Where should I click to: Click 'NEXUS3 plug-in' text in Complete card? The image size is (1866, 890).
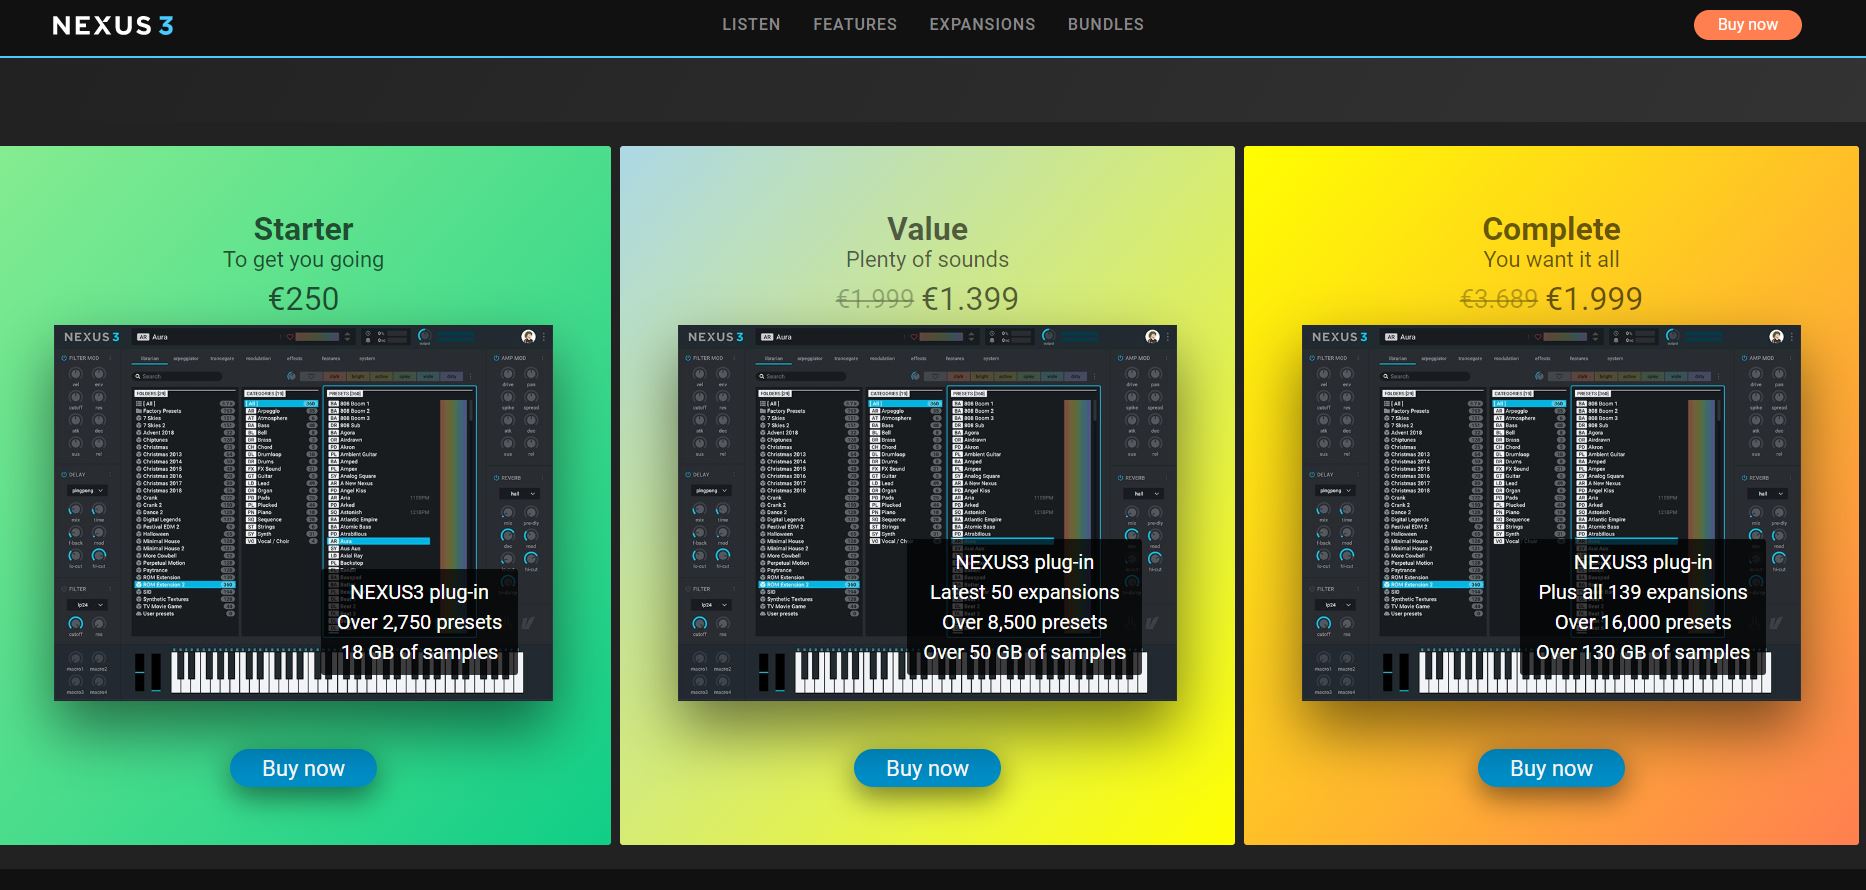pos(1642,562)
